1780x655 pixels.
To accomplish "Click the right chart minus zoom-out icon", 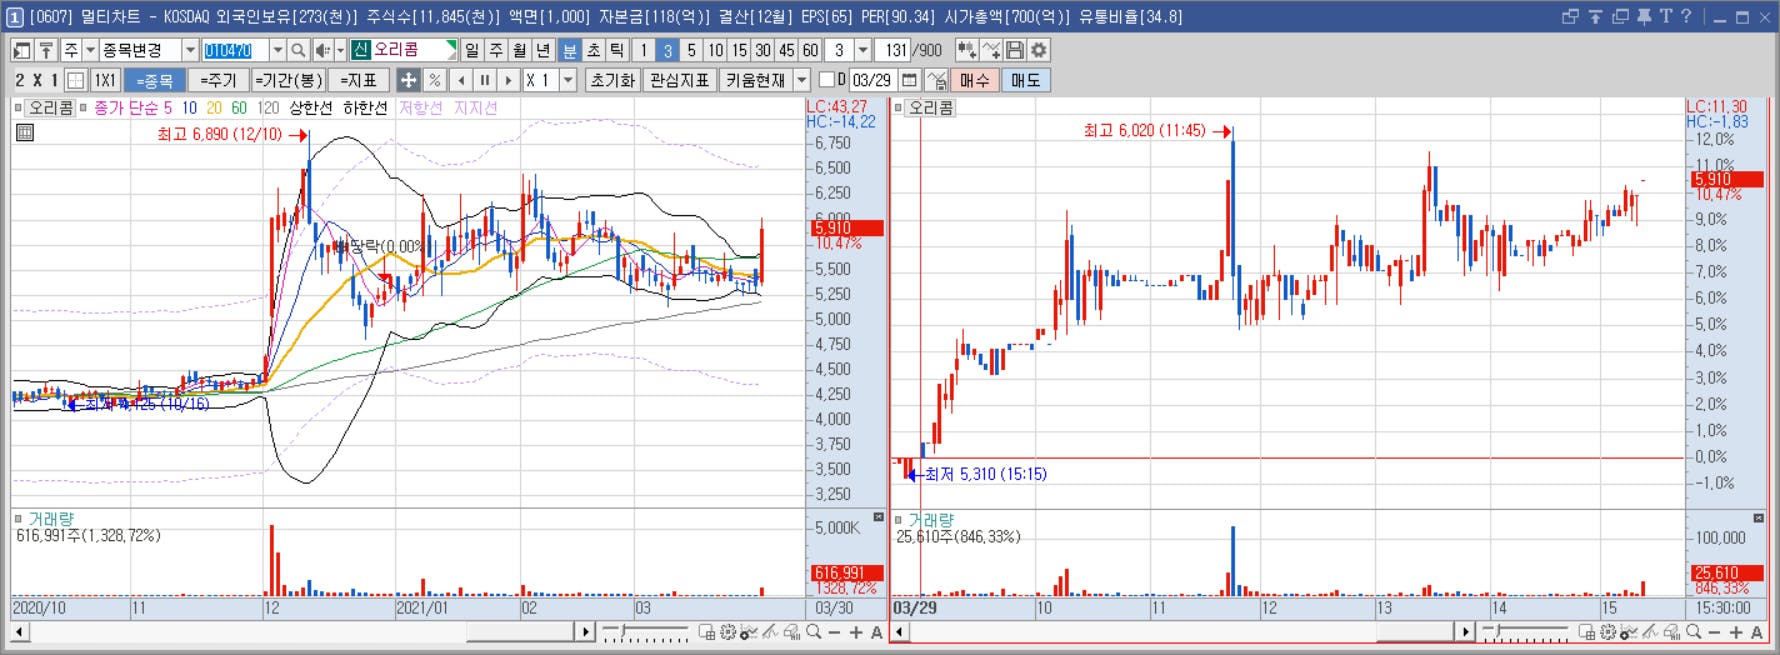I will point(1715,632).
